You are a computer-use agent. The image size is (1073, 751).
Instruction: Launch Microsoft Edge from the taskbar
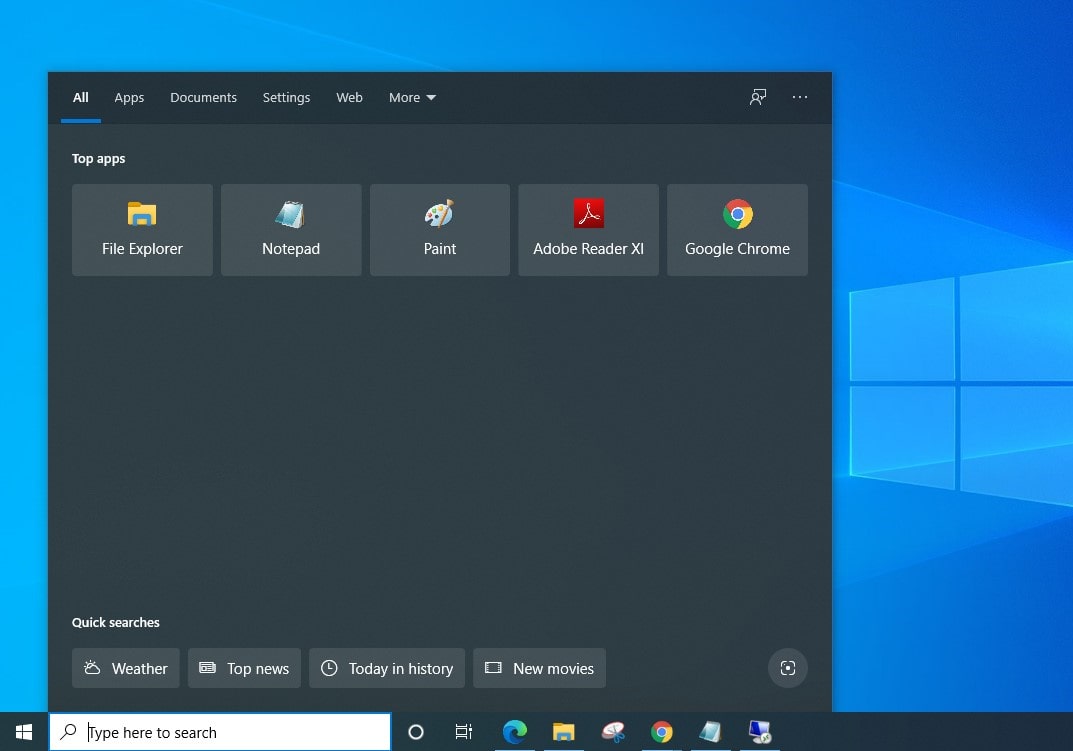[515, 732]
